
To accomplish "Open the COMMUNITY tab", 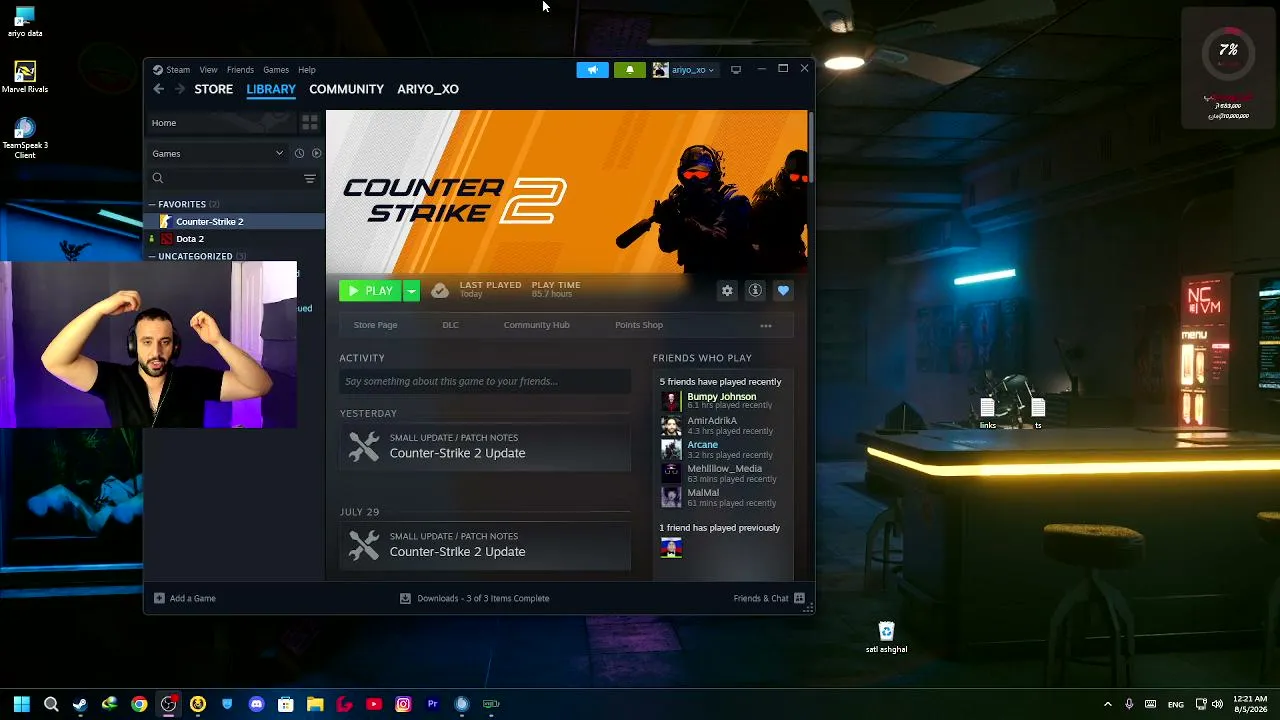I will point(346,89).
